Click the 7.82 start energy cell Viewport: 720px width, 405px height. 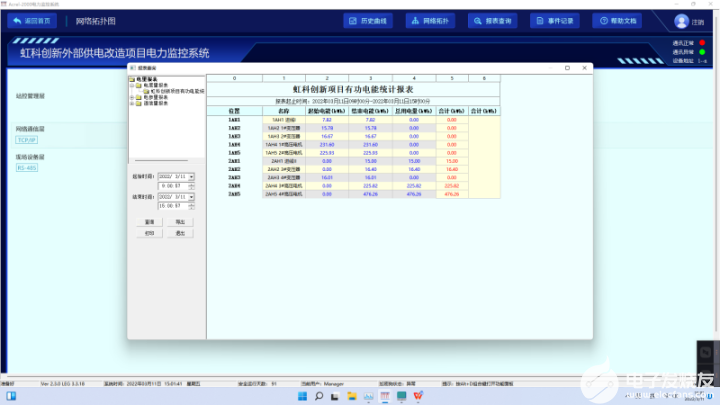(327, 120)
